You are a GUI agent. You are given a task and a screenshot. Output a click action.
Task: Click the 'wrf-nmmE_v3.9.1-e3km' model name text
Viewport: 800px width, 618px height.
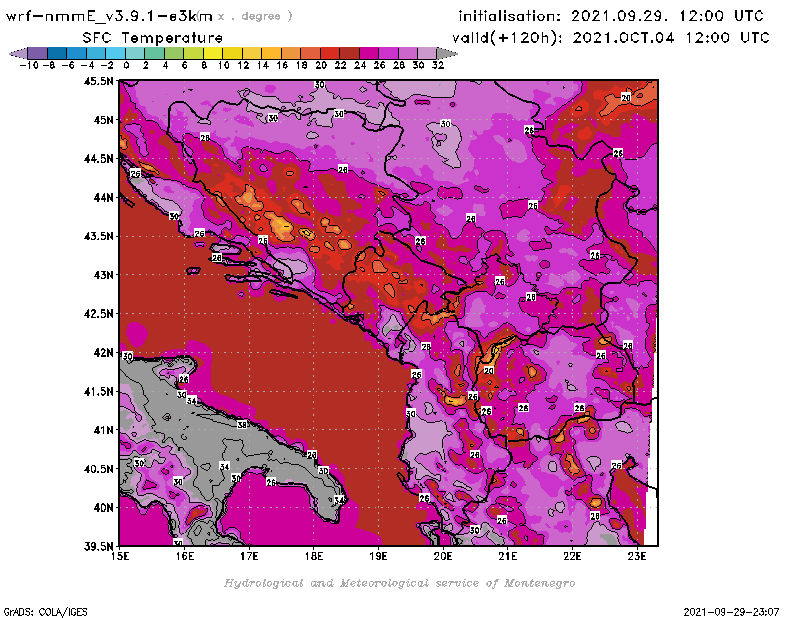109,16
